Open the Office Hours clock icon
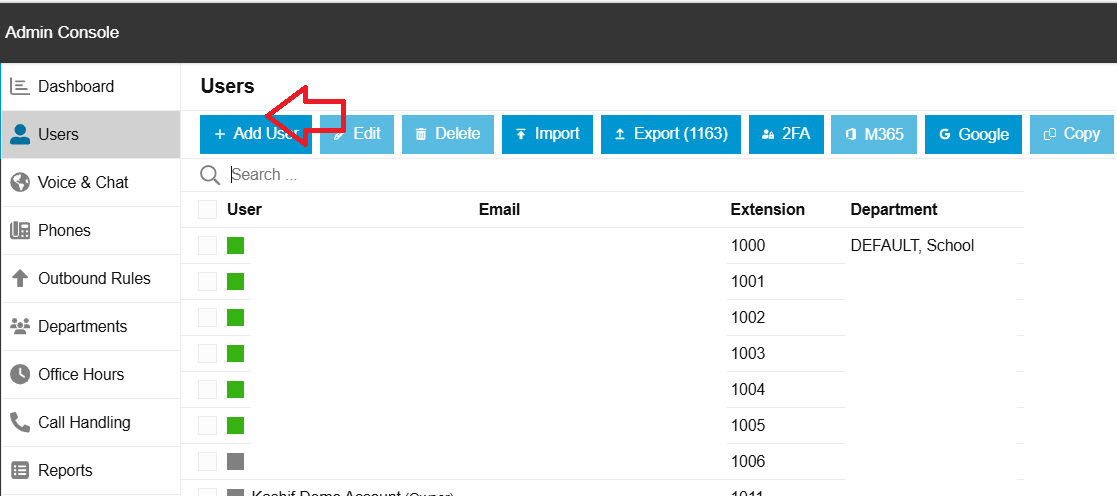1117x496 pixels. point(19,374)
